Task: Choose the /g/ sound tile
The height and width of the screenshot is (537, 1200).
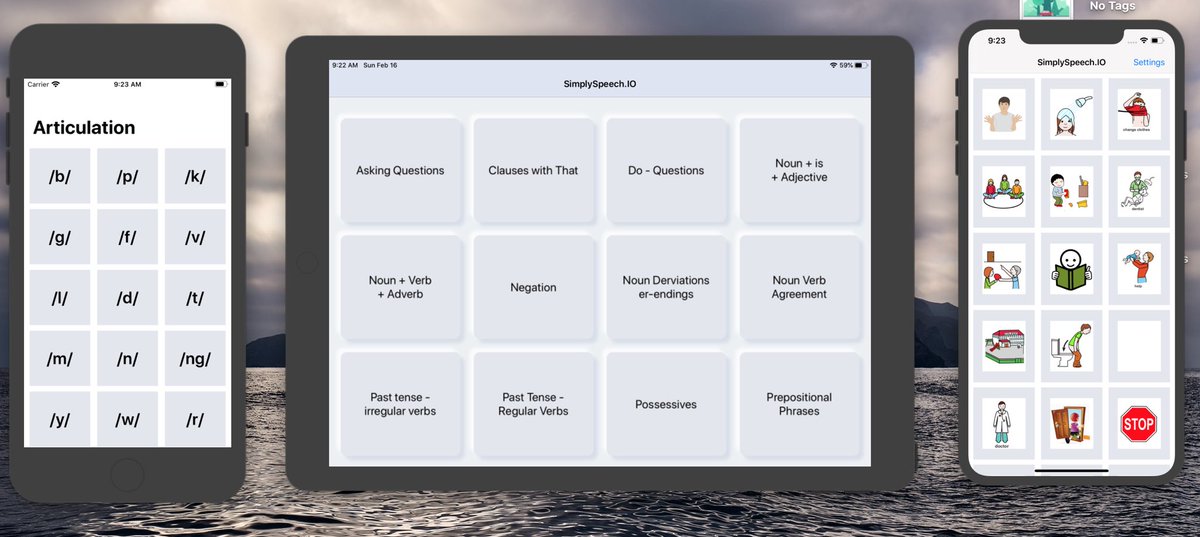Action: click(60, 238)
